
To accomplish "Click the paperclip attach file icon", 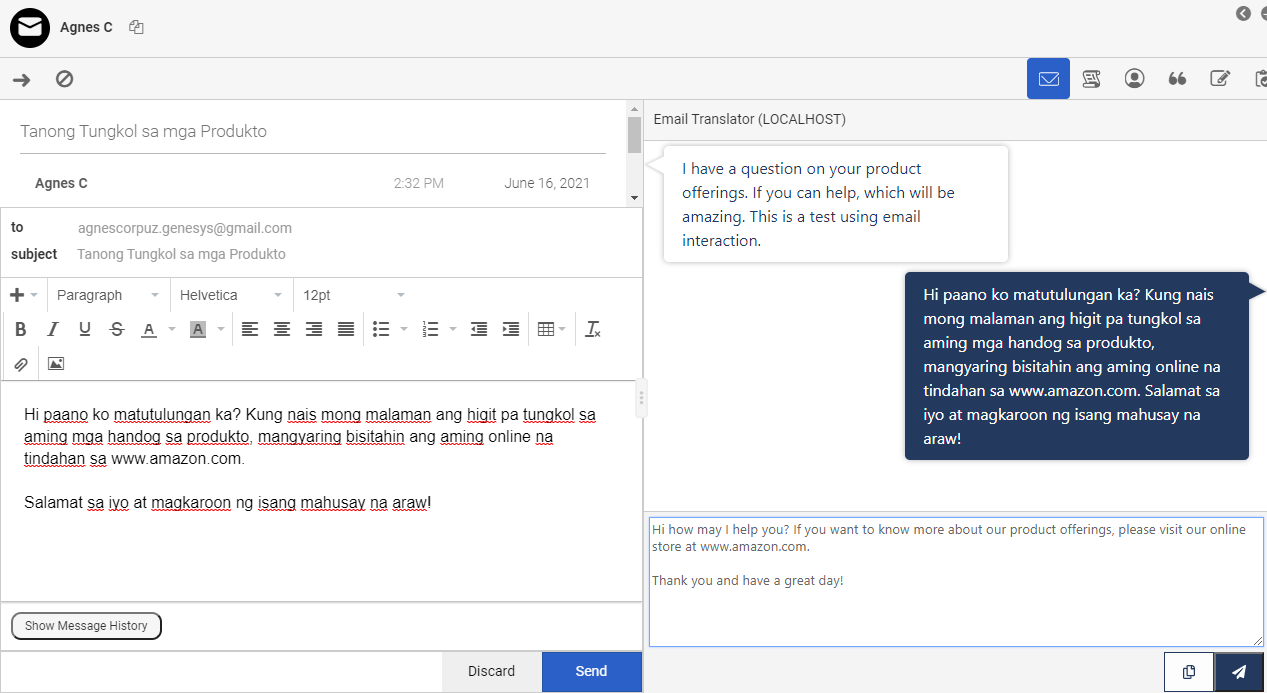I will pyautogui.click(x=20, y=364).
